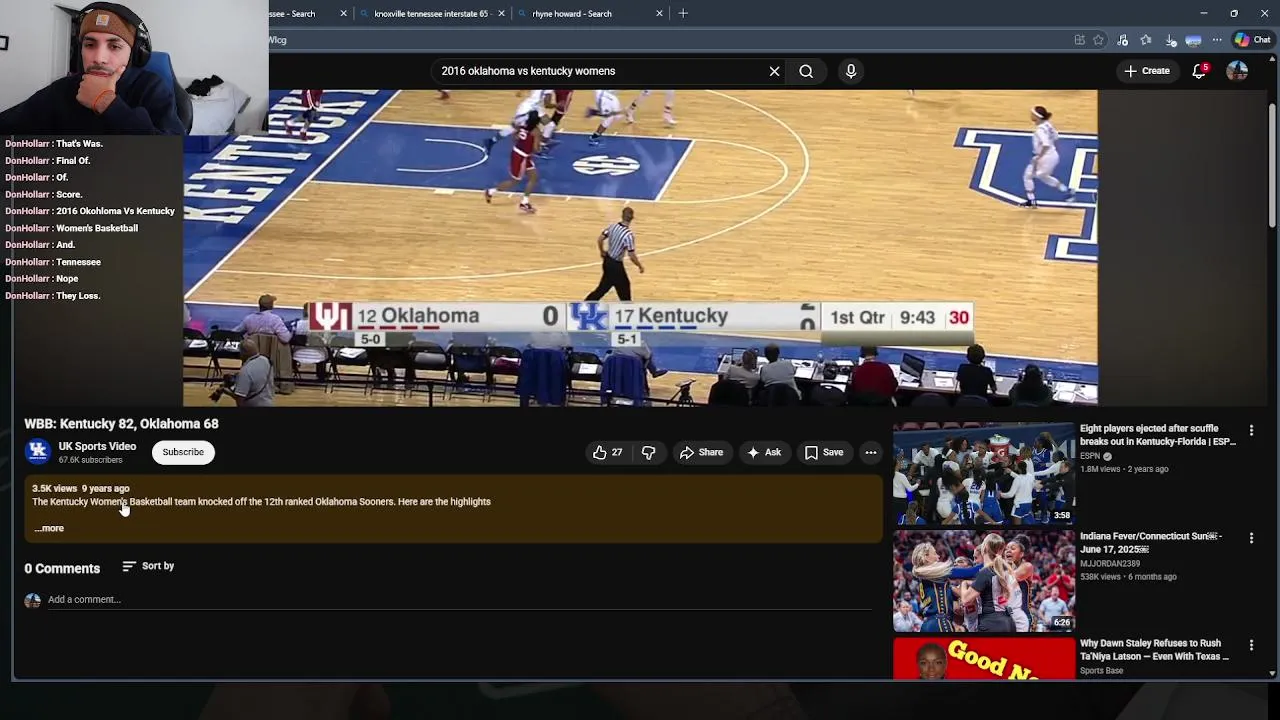Screen dimensions: 1280x720
Task: Open Indiana Fever/Connecticut Sun video thumbnail
Action: click(984, 581)
